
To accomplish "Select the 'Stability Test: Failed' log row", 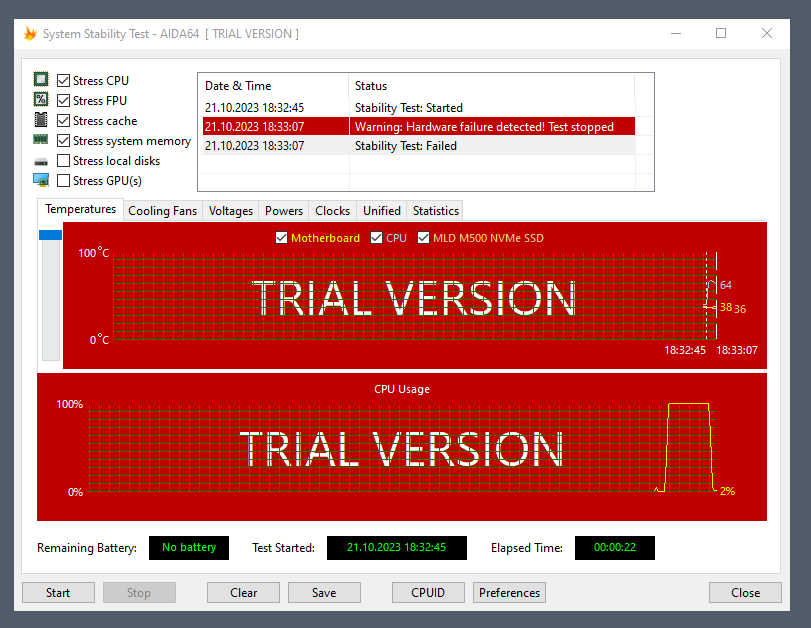I will 419,146.
